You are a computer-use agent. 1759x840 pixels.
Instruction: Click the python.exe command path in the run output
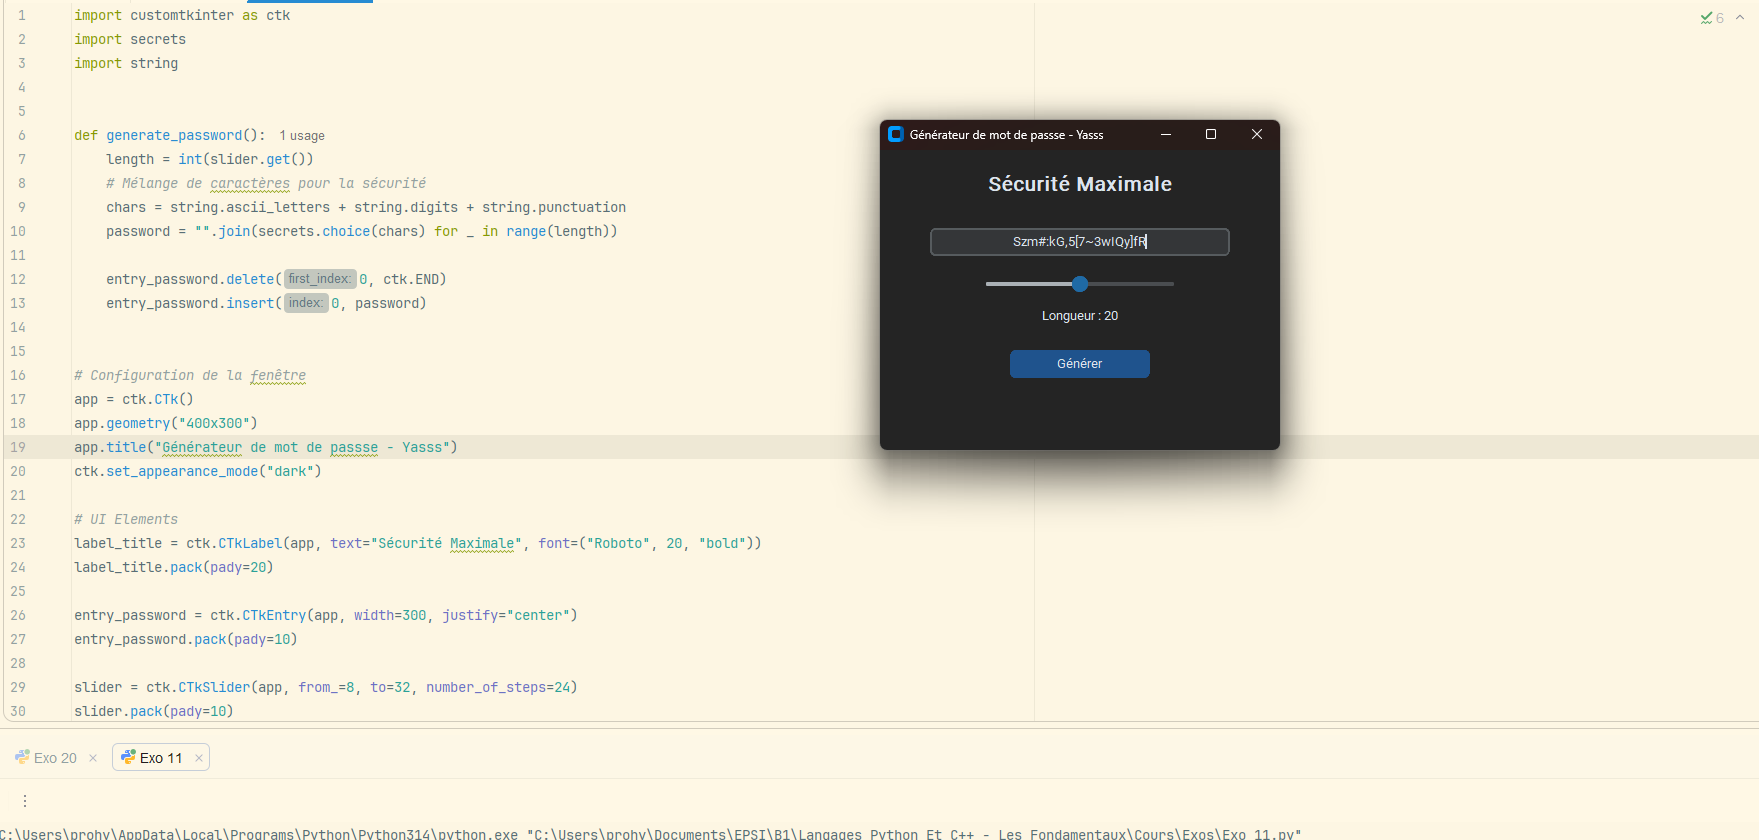(x=259, y=833)
